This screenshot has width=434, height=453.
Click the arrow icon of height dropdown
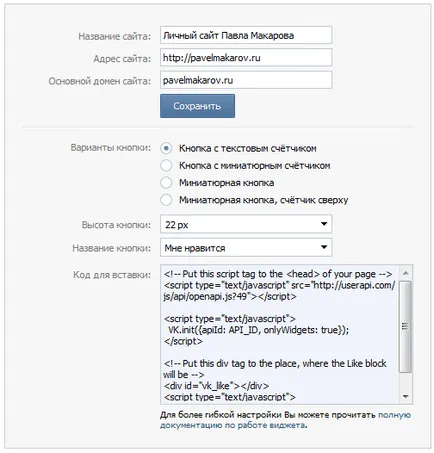(x=324, y=224)
